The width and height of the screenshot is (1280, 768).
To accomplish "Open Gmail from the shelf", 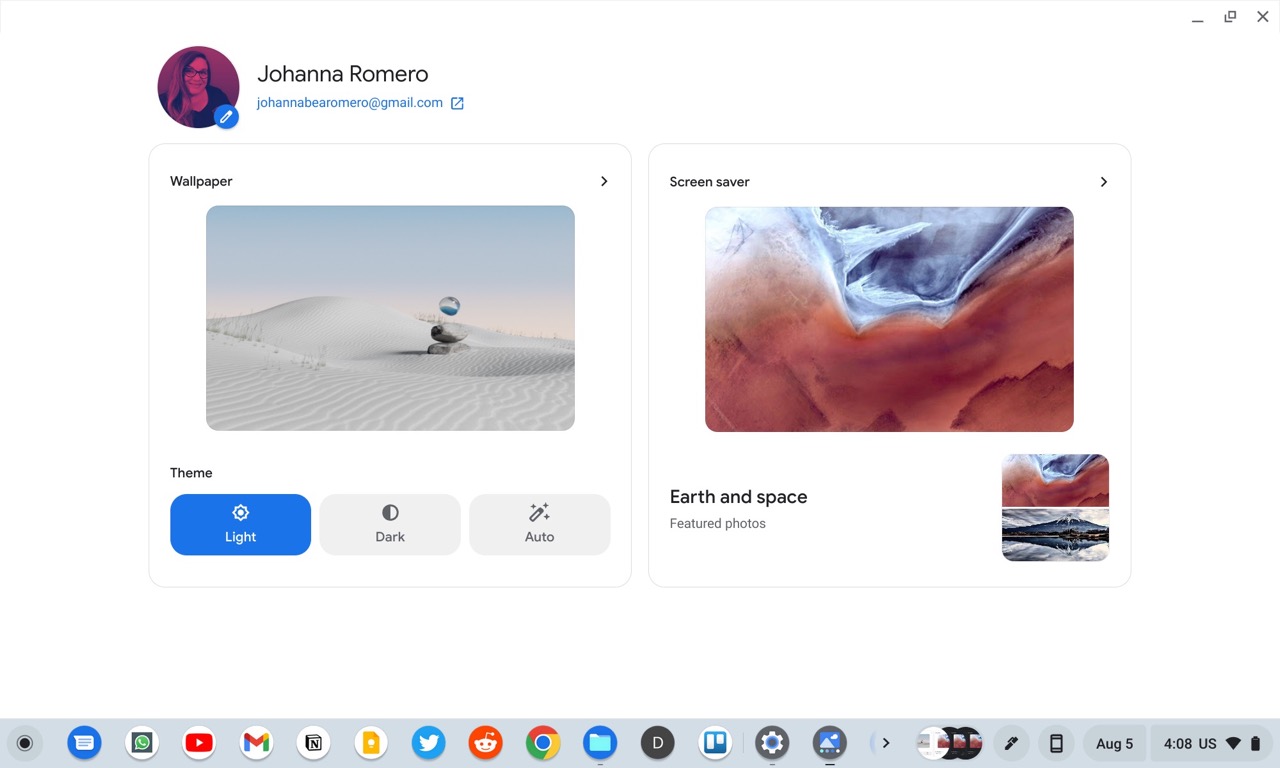I will [257, 743].
